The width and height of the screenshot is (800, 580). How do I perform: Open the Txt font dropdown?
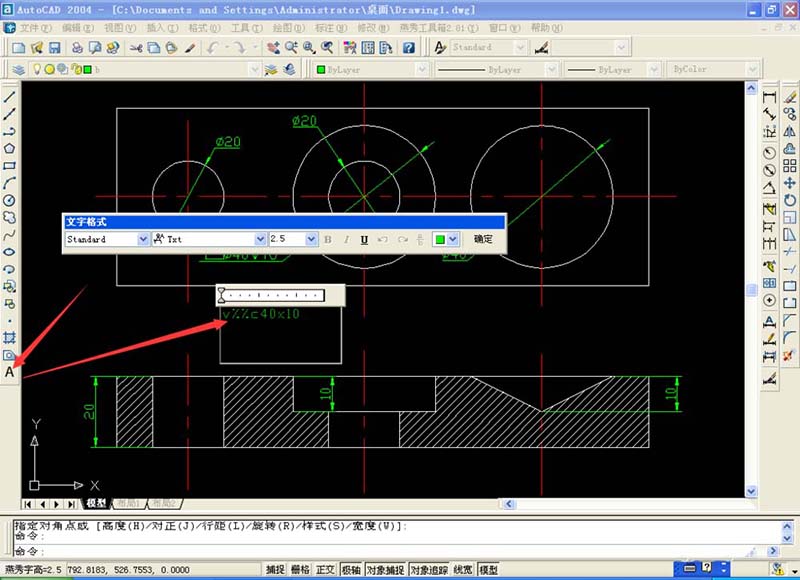259,240
